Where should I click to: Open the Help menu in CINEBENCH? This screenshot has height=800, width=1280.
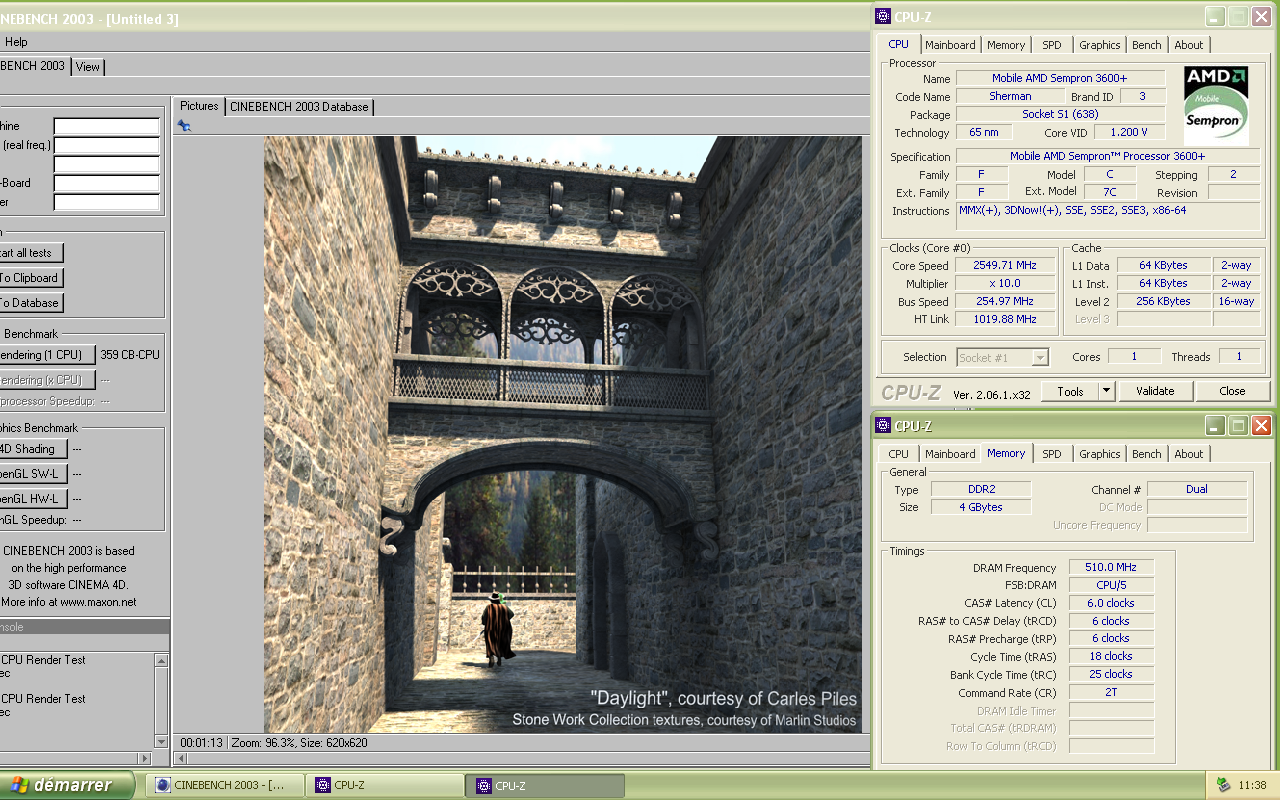(x=16, y=42)
